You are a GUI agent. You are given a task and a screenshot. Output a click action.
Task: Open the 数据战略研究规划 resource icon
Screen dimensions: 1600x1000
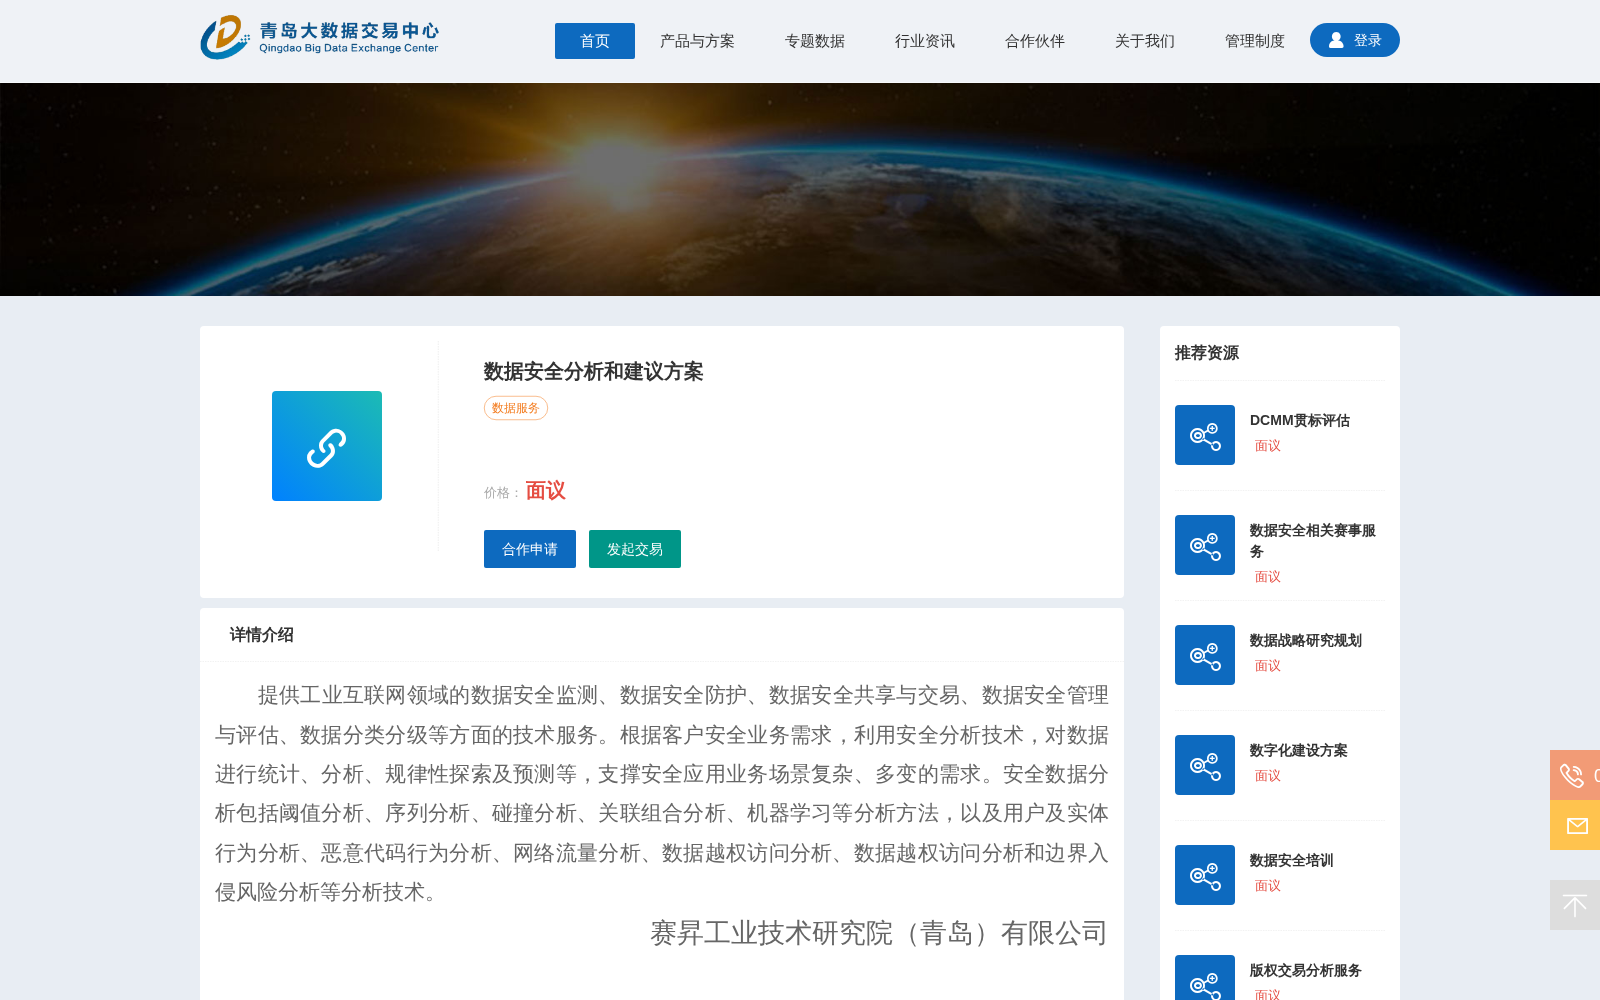tap(1205, 655)
